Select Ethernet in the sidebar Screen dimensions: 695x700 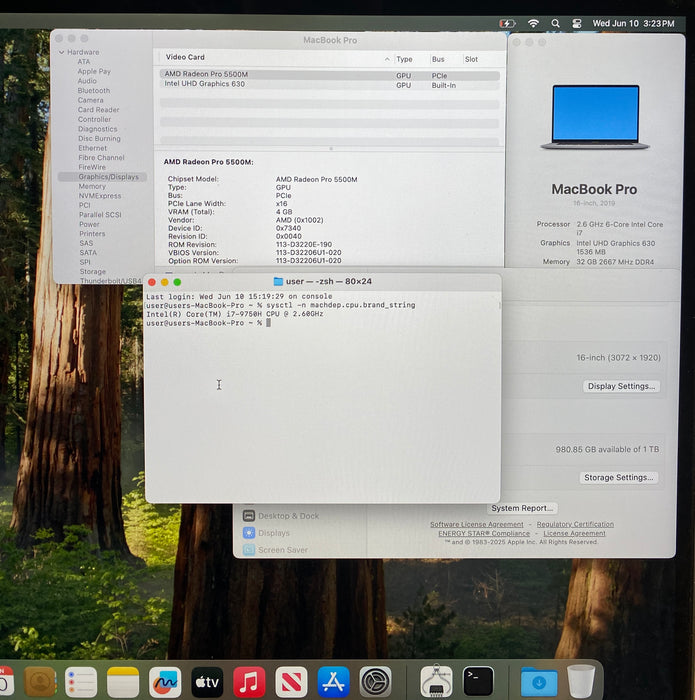[93, 148]
